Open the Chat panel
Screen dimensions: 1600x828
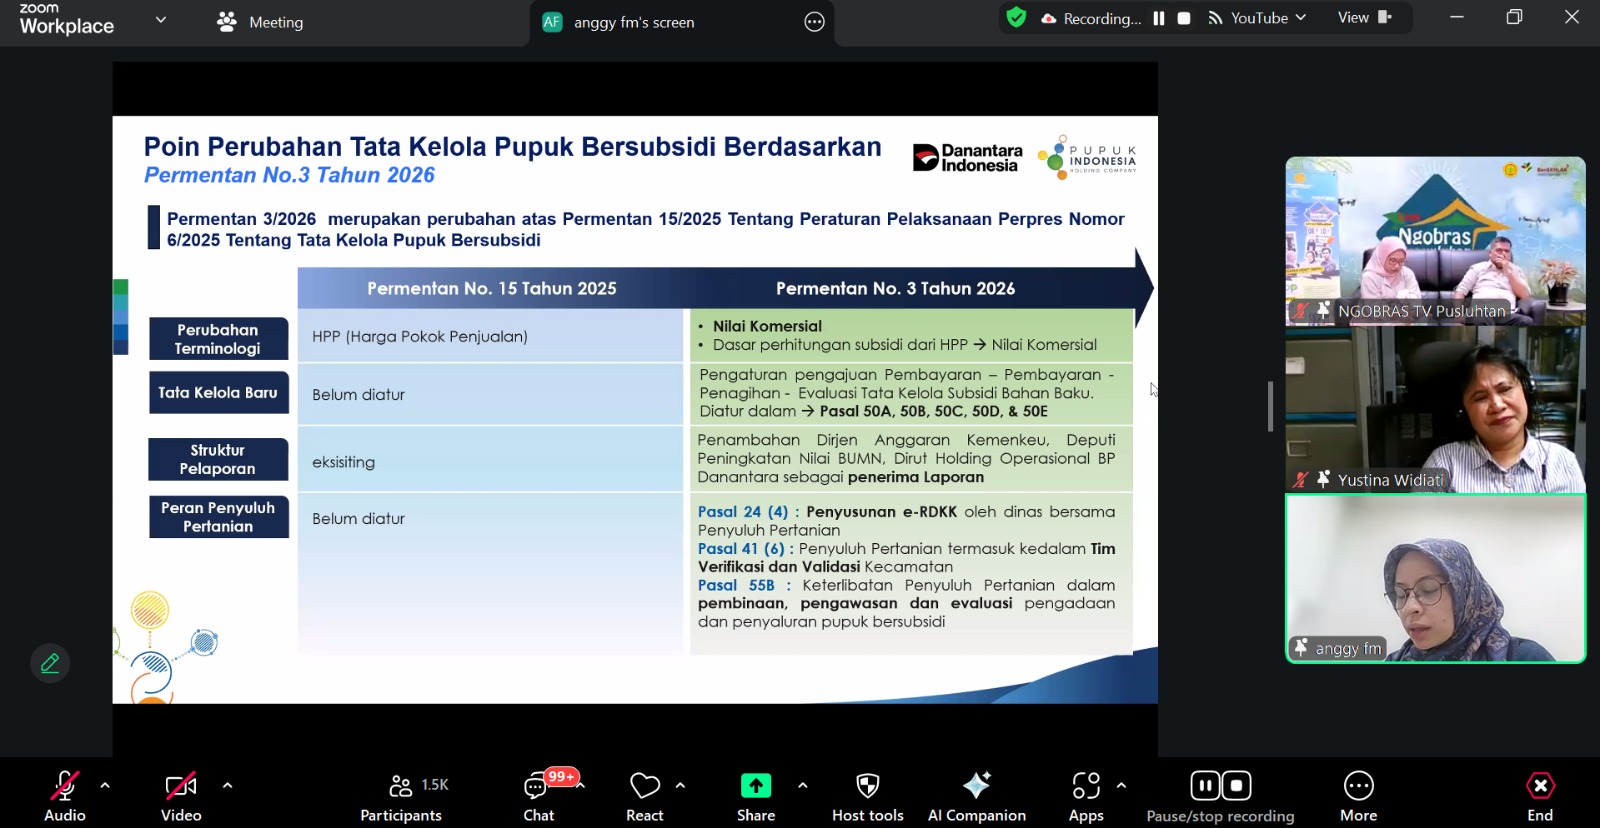point(539,796)
